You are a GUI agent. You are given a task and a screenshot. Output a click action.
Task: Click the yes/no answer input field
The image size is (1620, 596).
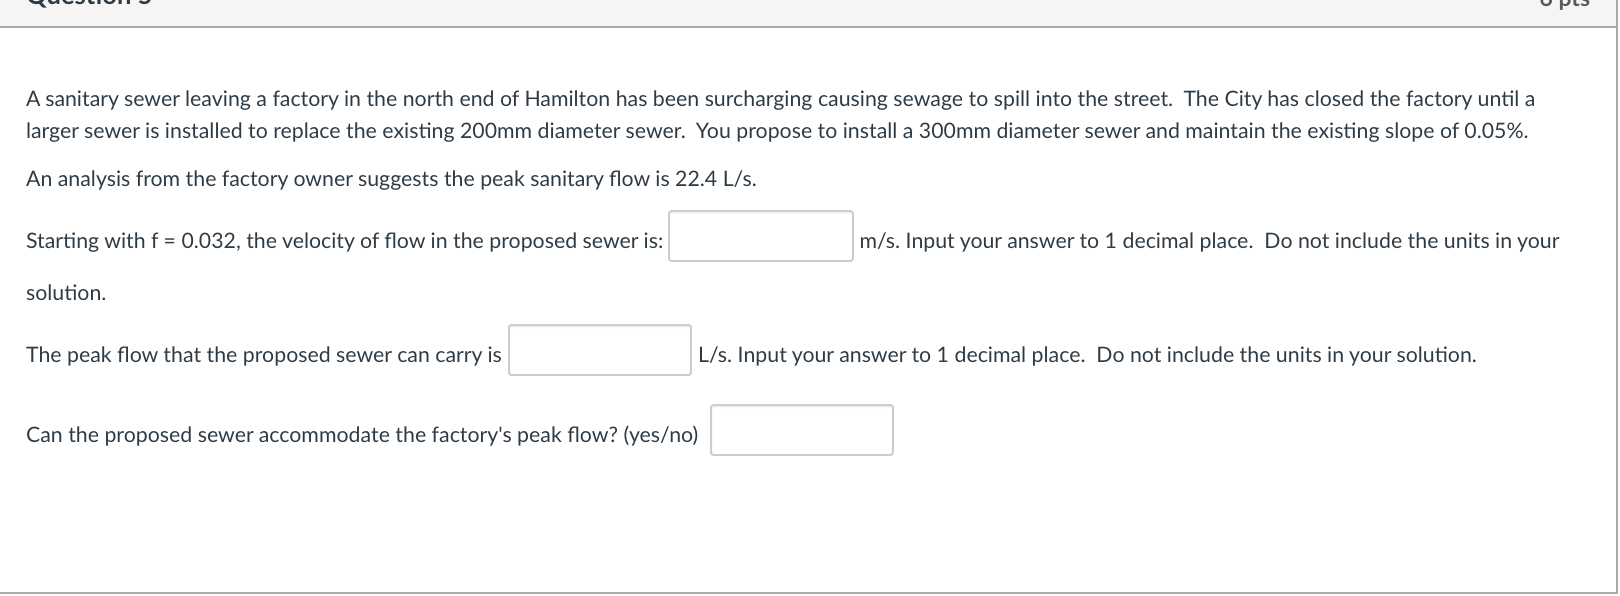[801, 430]
